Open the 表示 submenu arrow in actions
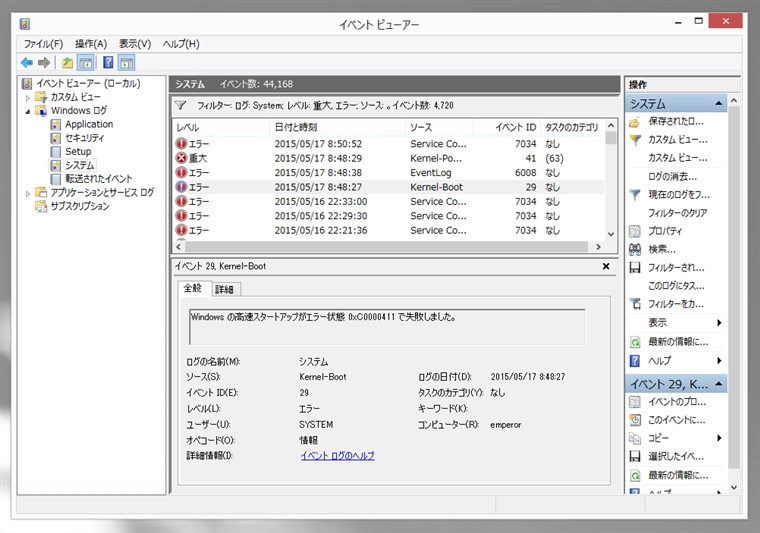The width and height of the screenshot is (760, 533). [x=719, y=323]
